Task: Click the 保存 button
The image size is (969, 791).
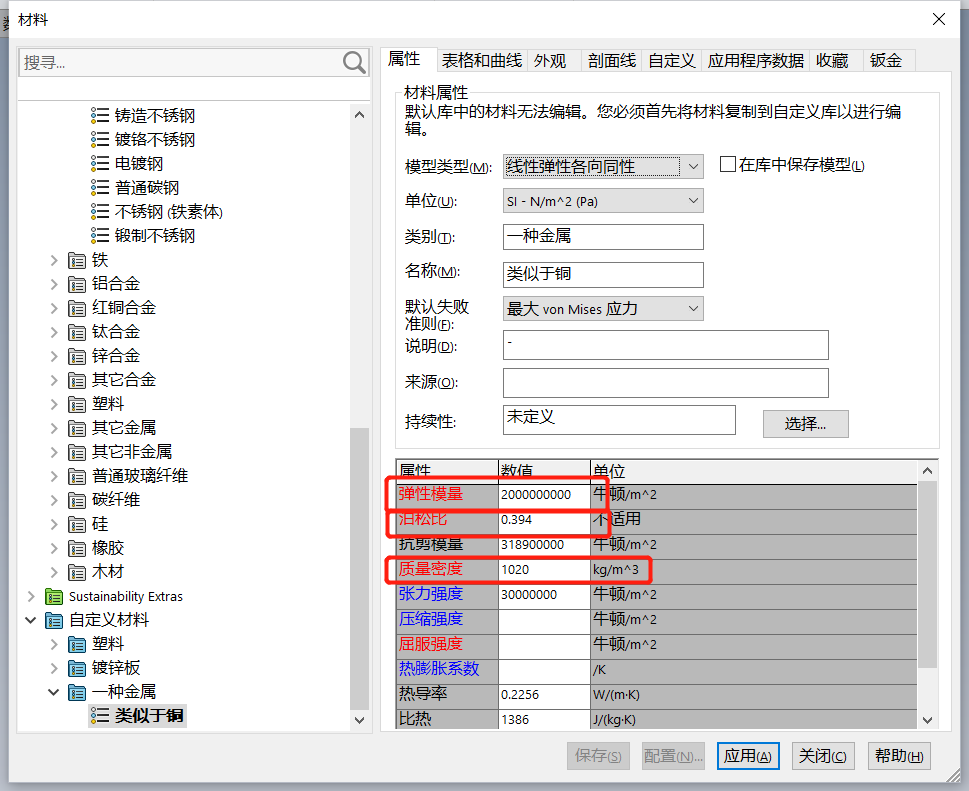Action: [x=598, y=756]
